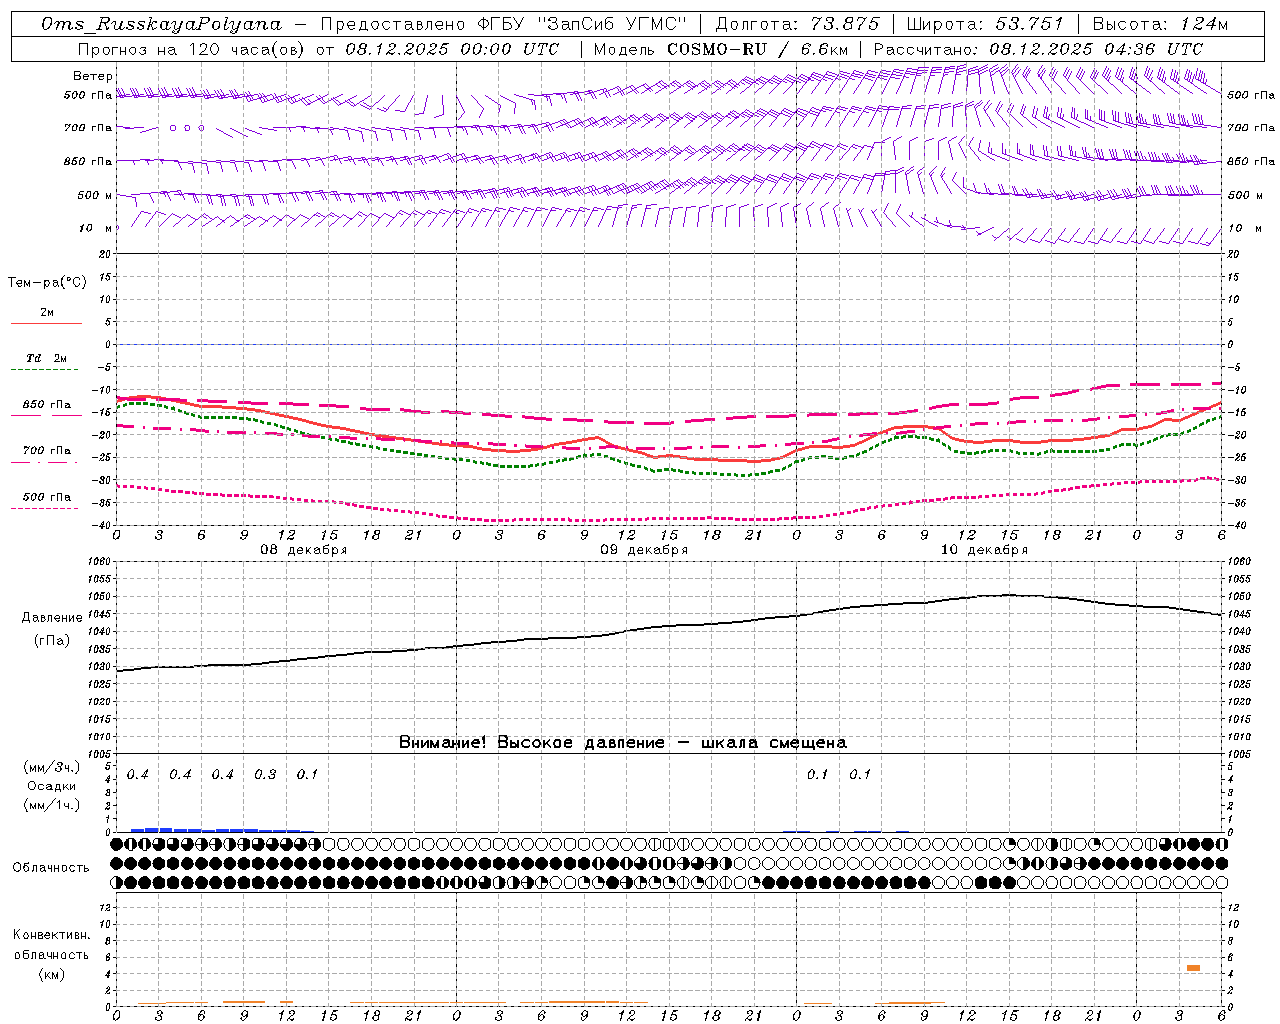1280x1024 pixels.
Task: Click the date label 10 декабря
Action: [x=984, y=550]
